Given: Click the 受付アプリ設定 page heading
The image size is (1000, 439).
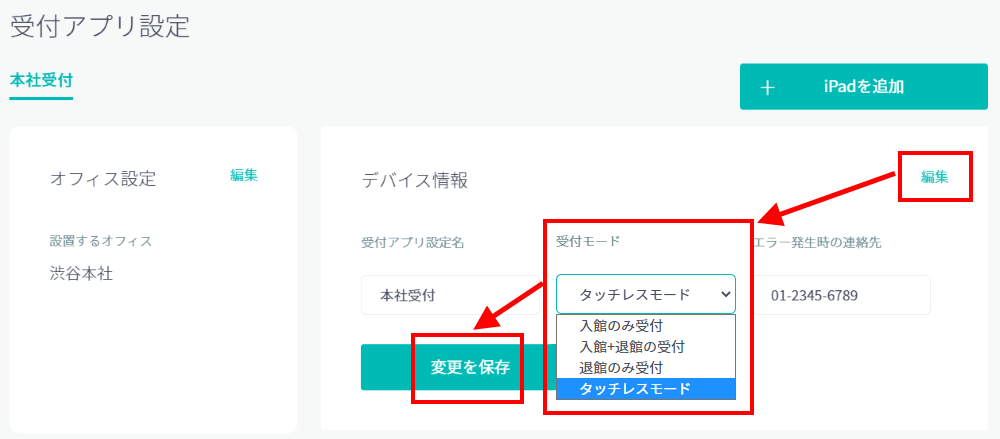Looking at the screenshot, I should (x=100, y=26).
